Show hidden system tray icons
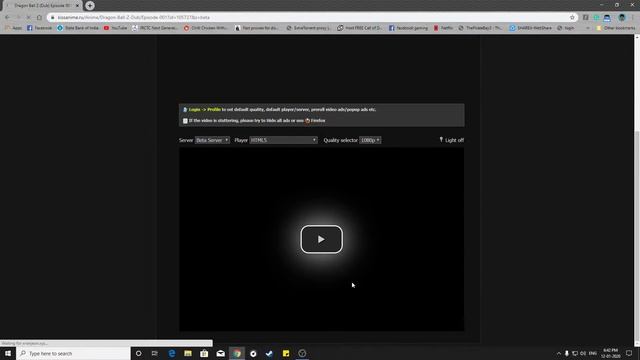The width and height of the screenshot is (640, 360). click(x=559, y=353)
